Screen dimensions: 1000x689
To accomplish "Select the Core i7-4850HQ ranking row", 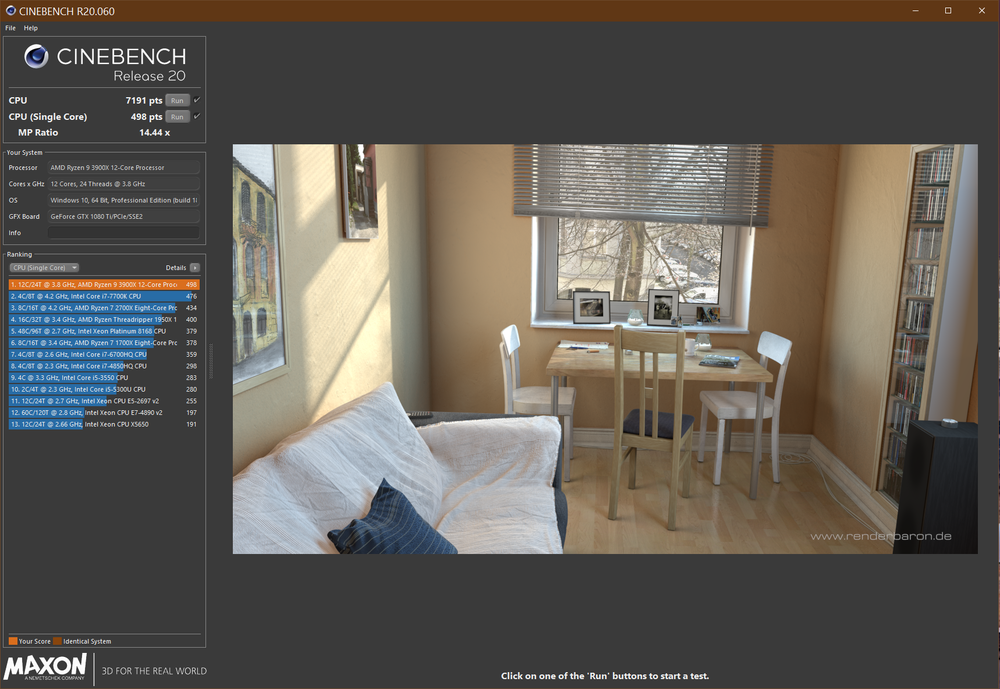I will click(104, 366).
